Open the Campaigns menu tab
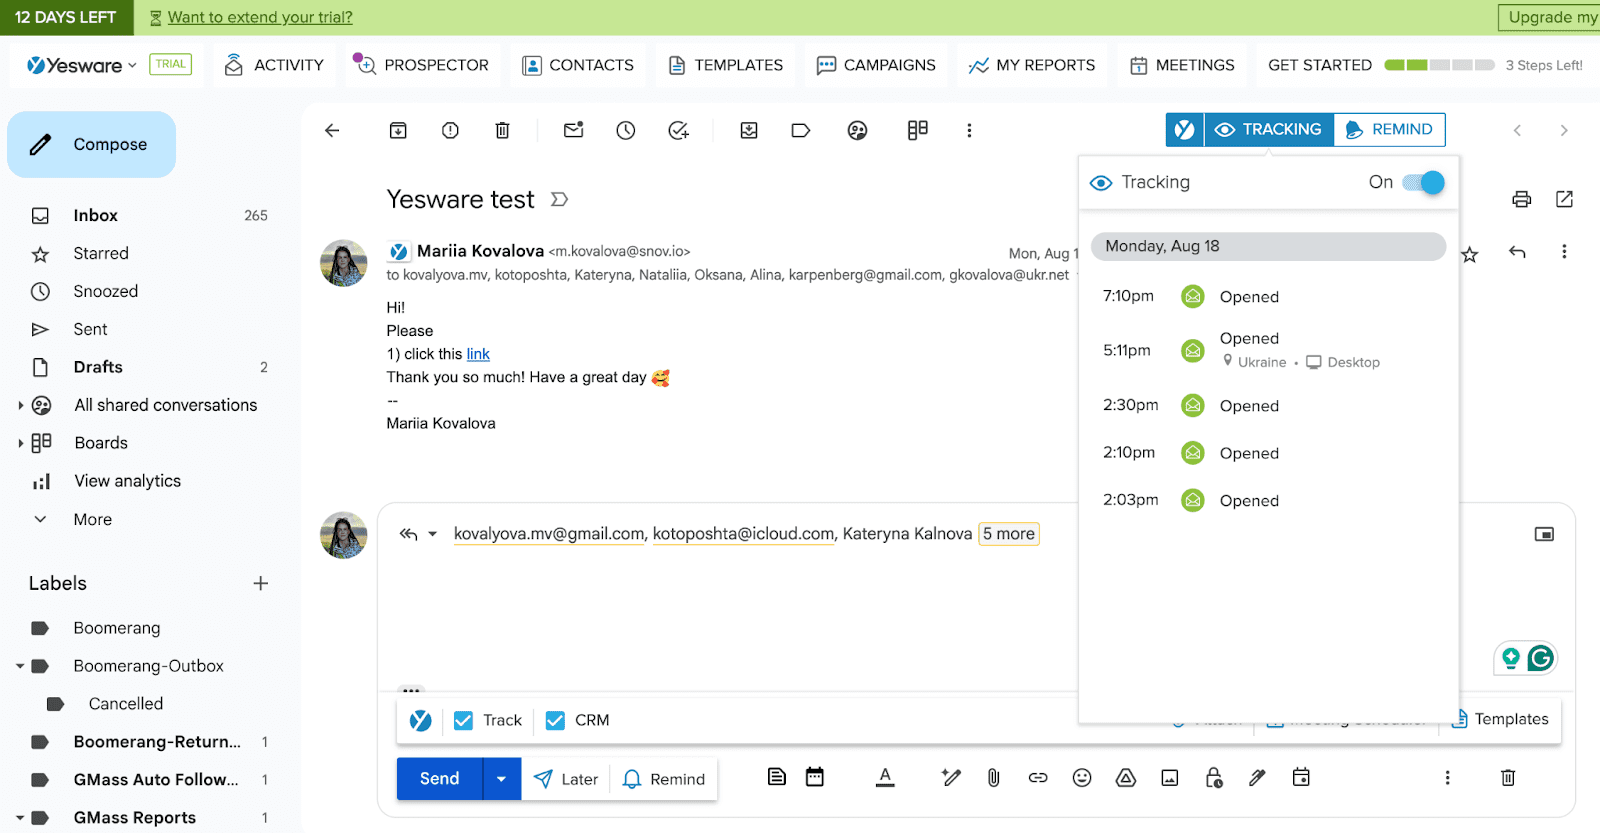Screen dimensions: 1600x833 tap(876, 65)
